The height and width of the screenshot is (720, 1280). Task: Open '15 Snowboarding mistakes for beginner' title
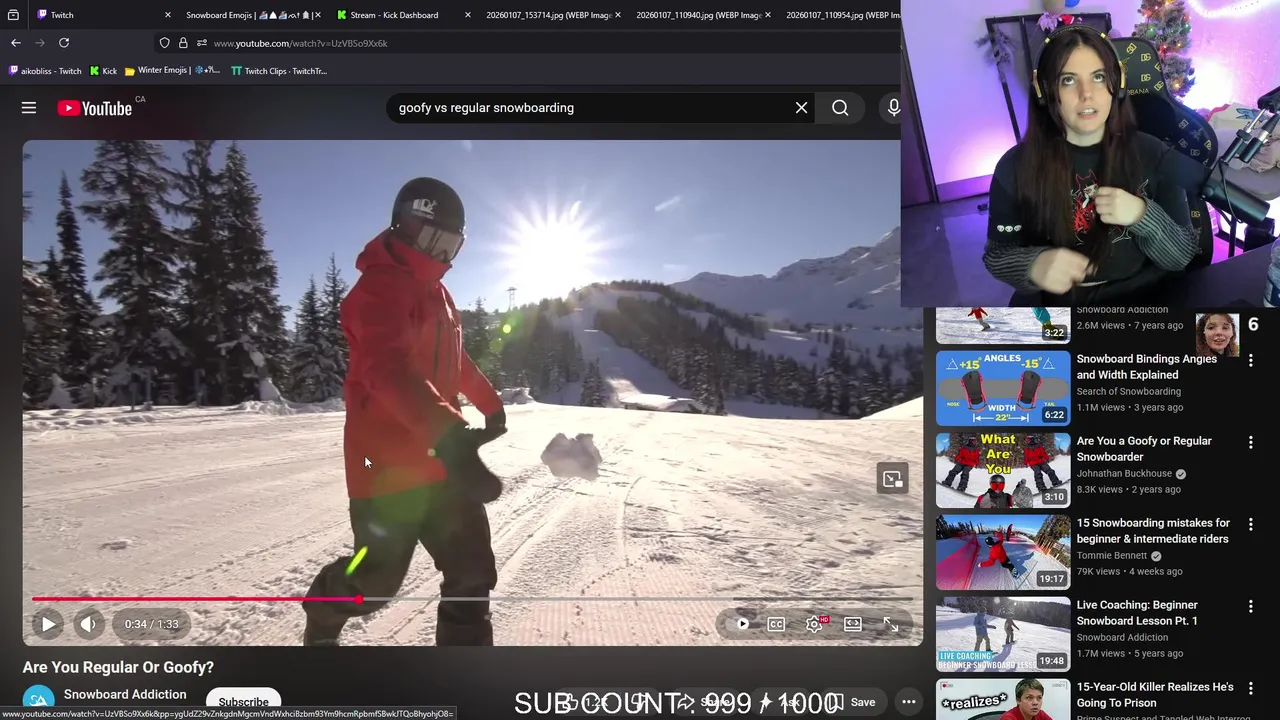point(1153,531)
